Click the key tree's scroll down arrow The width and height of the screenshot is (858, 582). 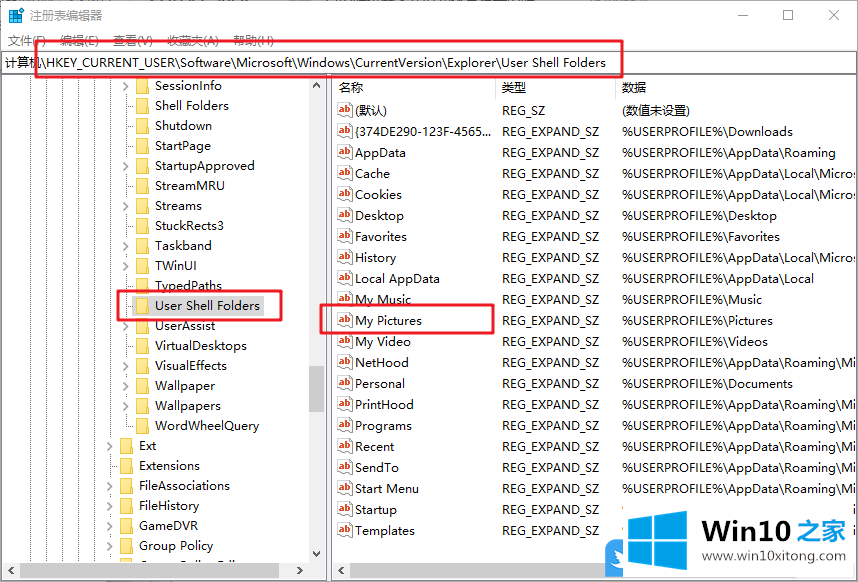pyautogui.click(x=316, y=554)
